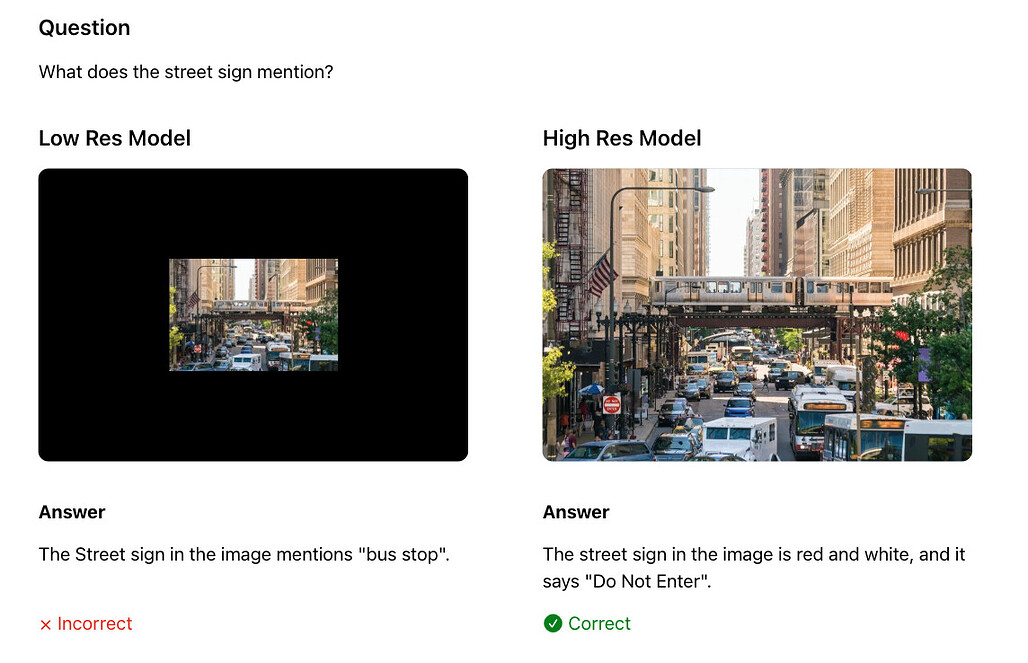The width and height of the screenshot is (1028, 663).
Task: Click the Answer label under Low Res Model
Action: [x=72, y=512]
